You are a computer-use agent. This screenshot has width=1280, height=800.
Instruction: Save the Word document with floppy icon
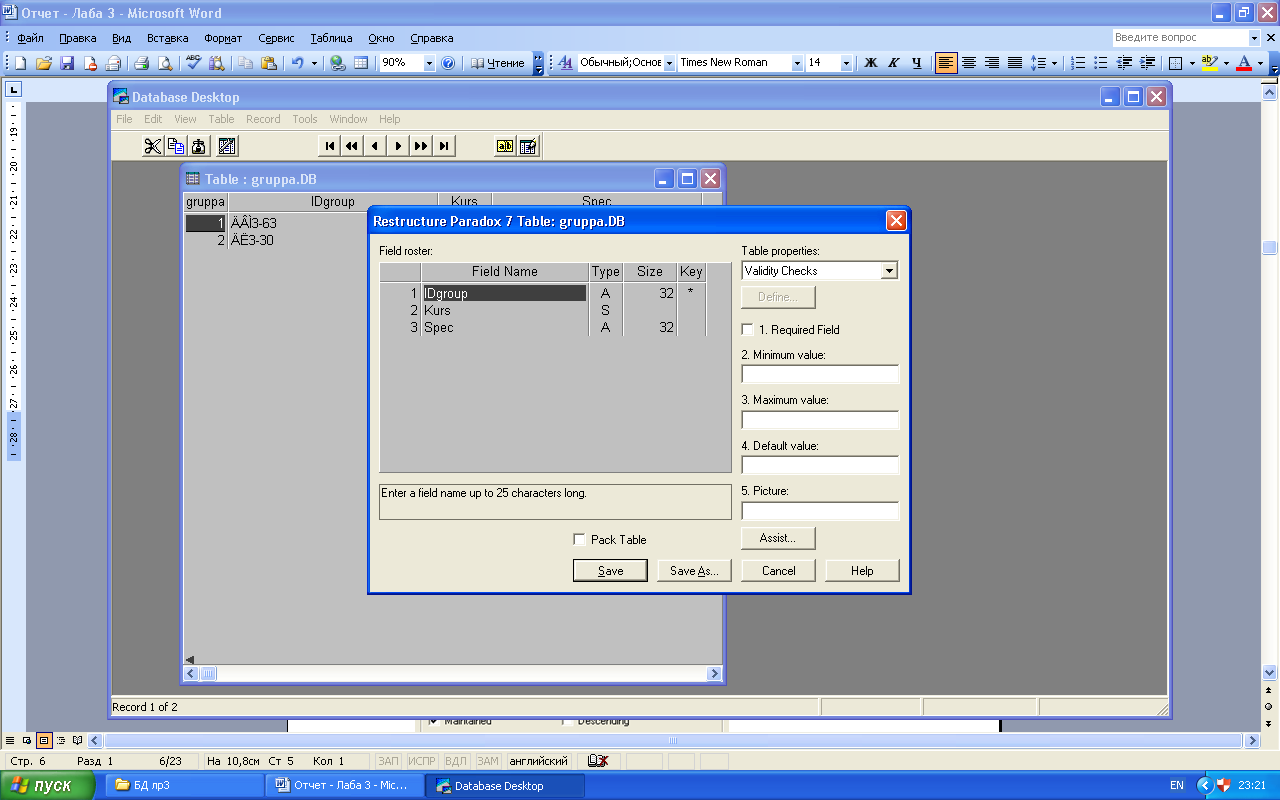67,63
